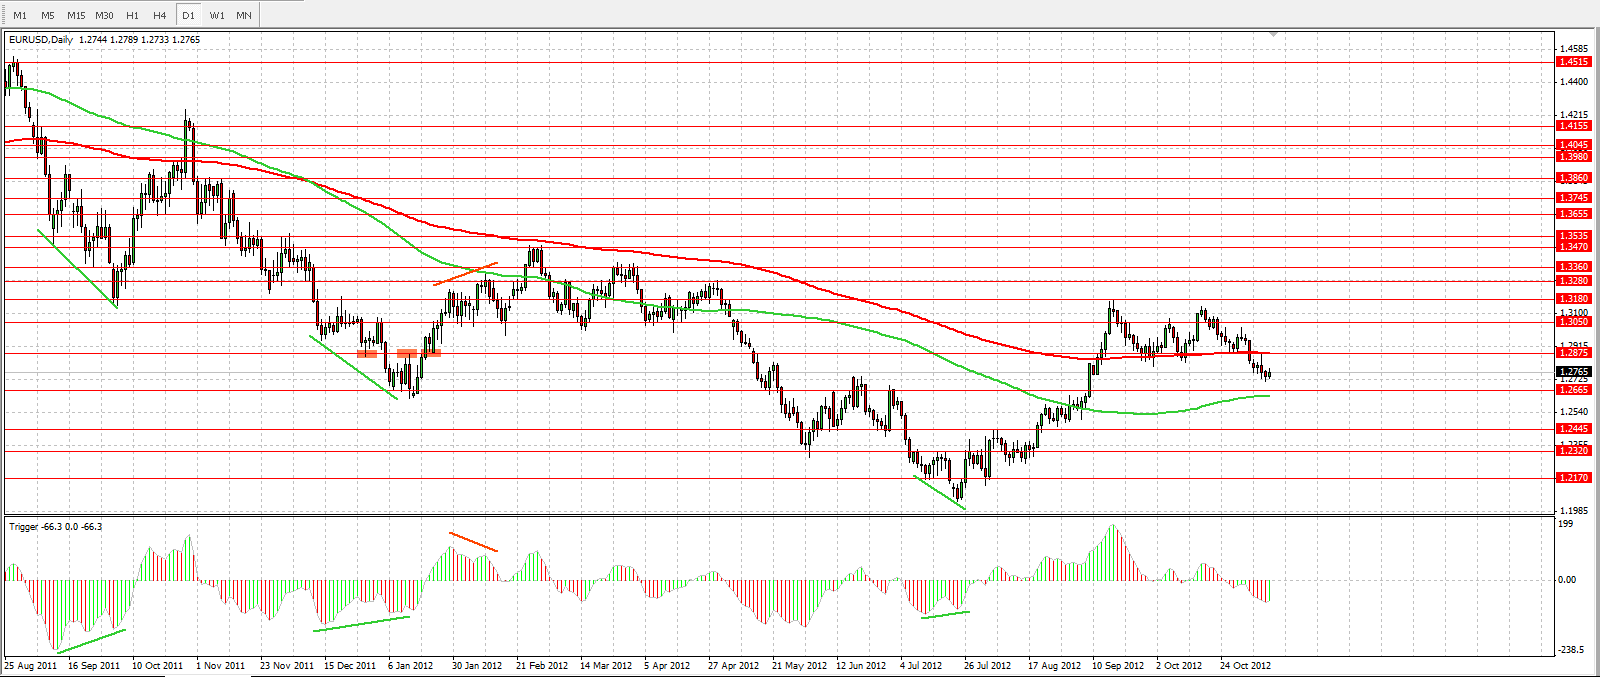The image size is (1600, 677).
Task: Click the 1.2445 red price level label
Action: (x=1574, y=429)
